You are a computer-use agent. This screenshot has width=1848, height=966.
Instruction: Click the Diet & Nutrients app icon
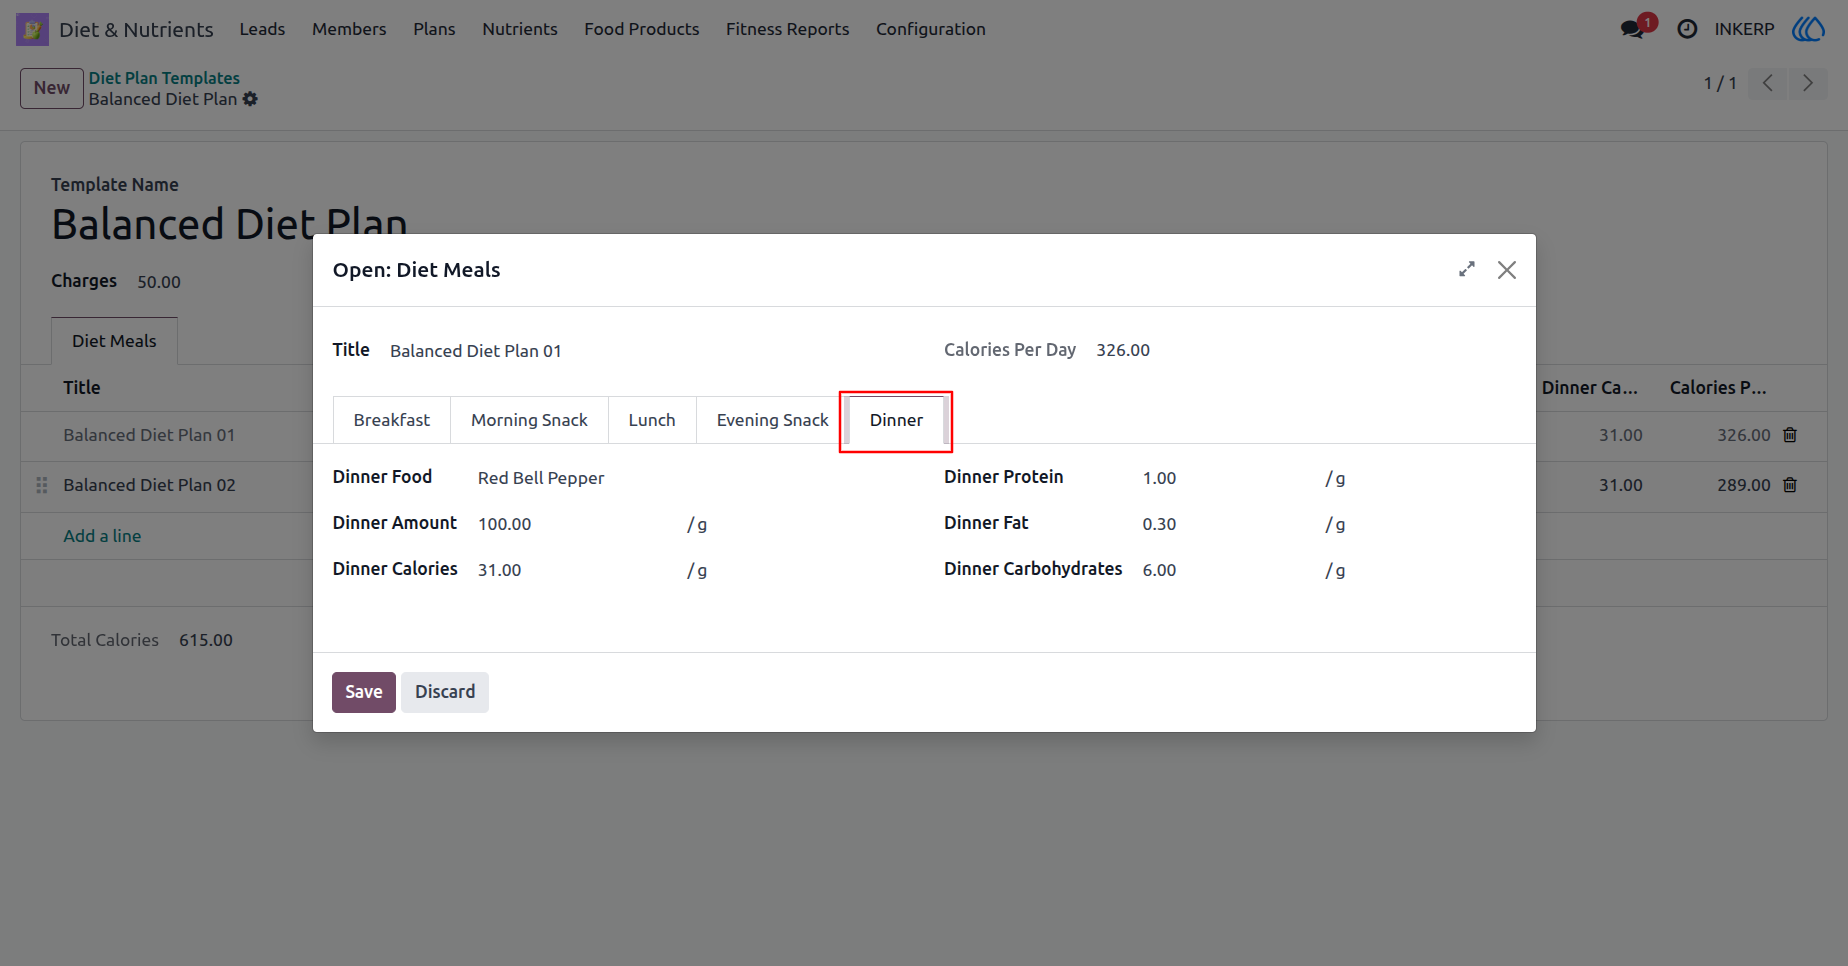tap(32, 29)
